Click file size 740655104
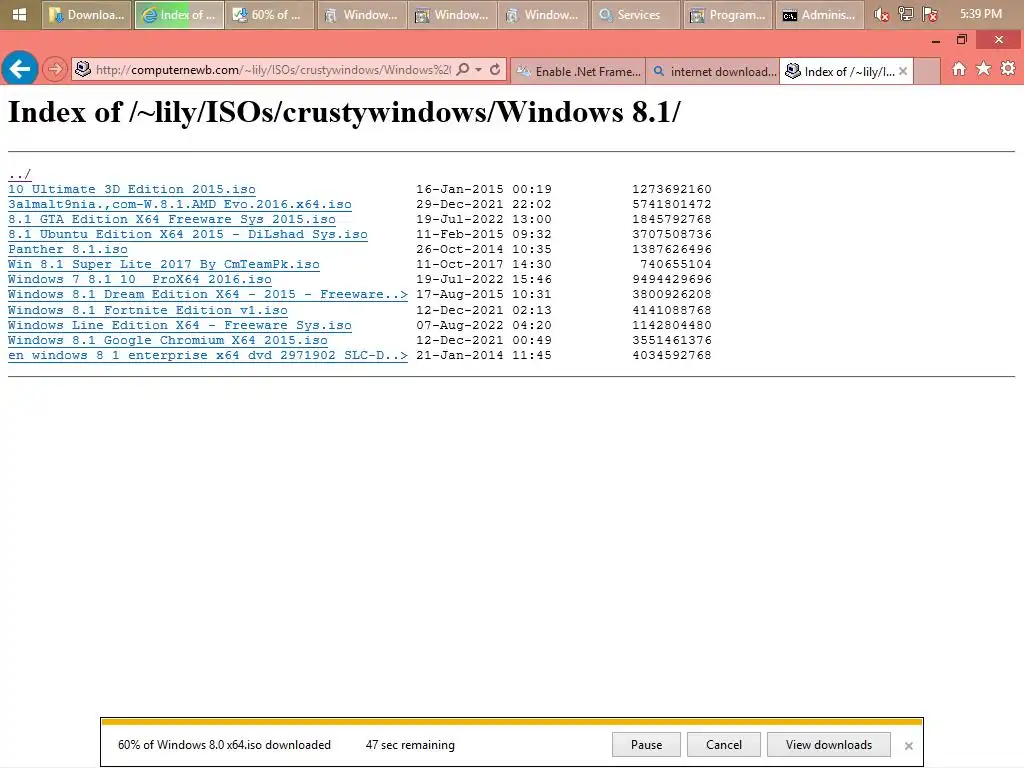 (675, 264)
